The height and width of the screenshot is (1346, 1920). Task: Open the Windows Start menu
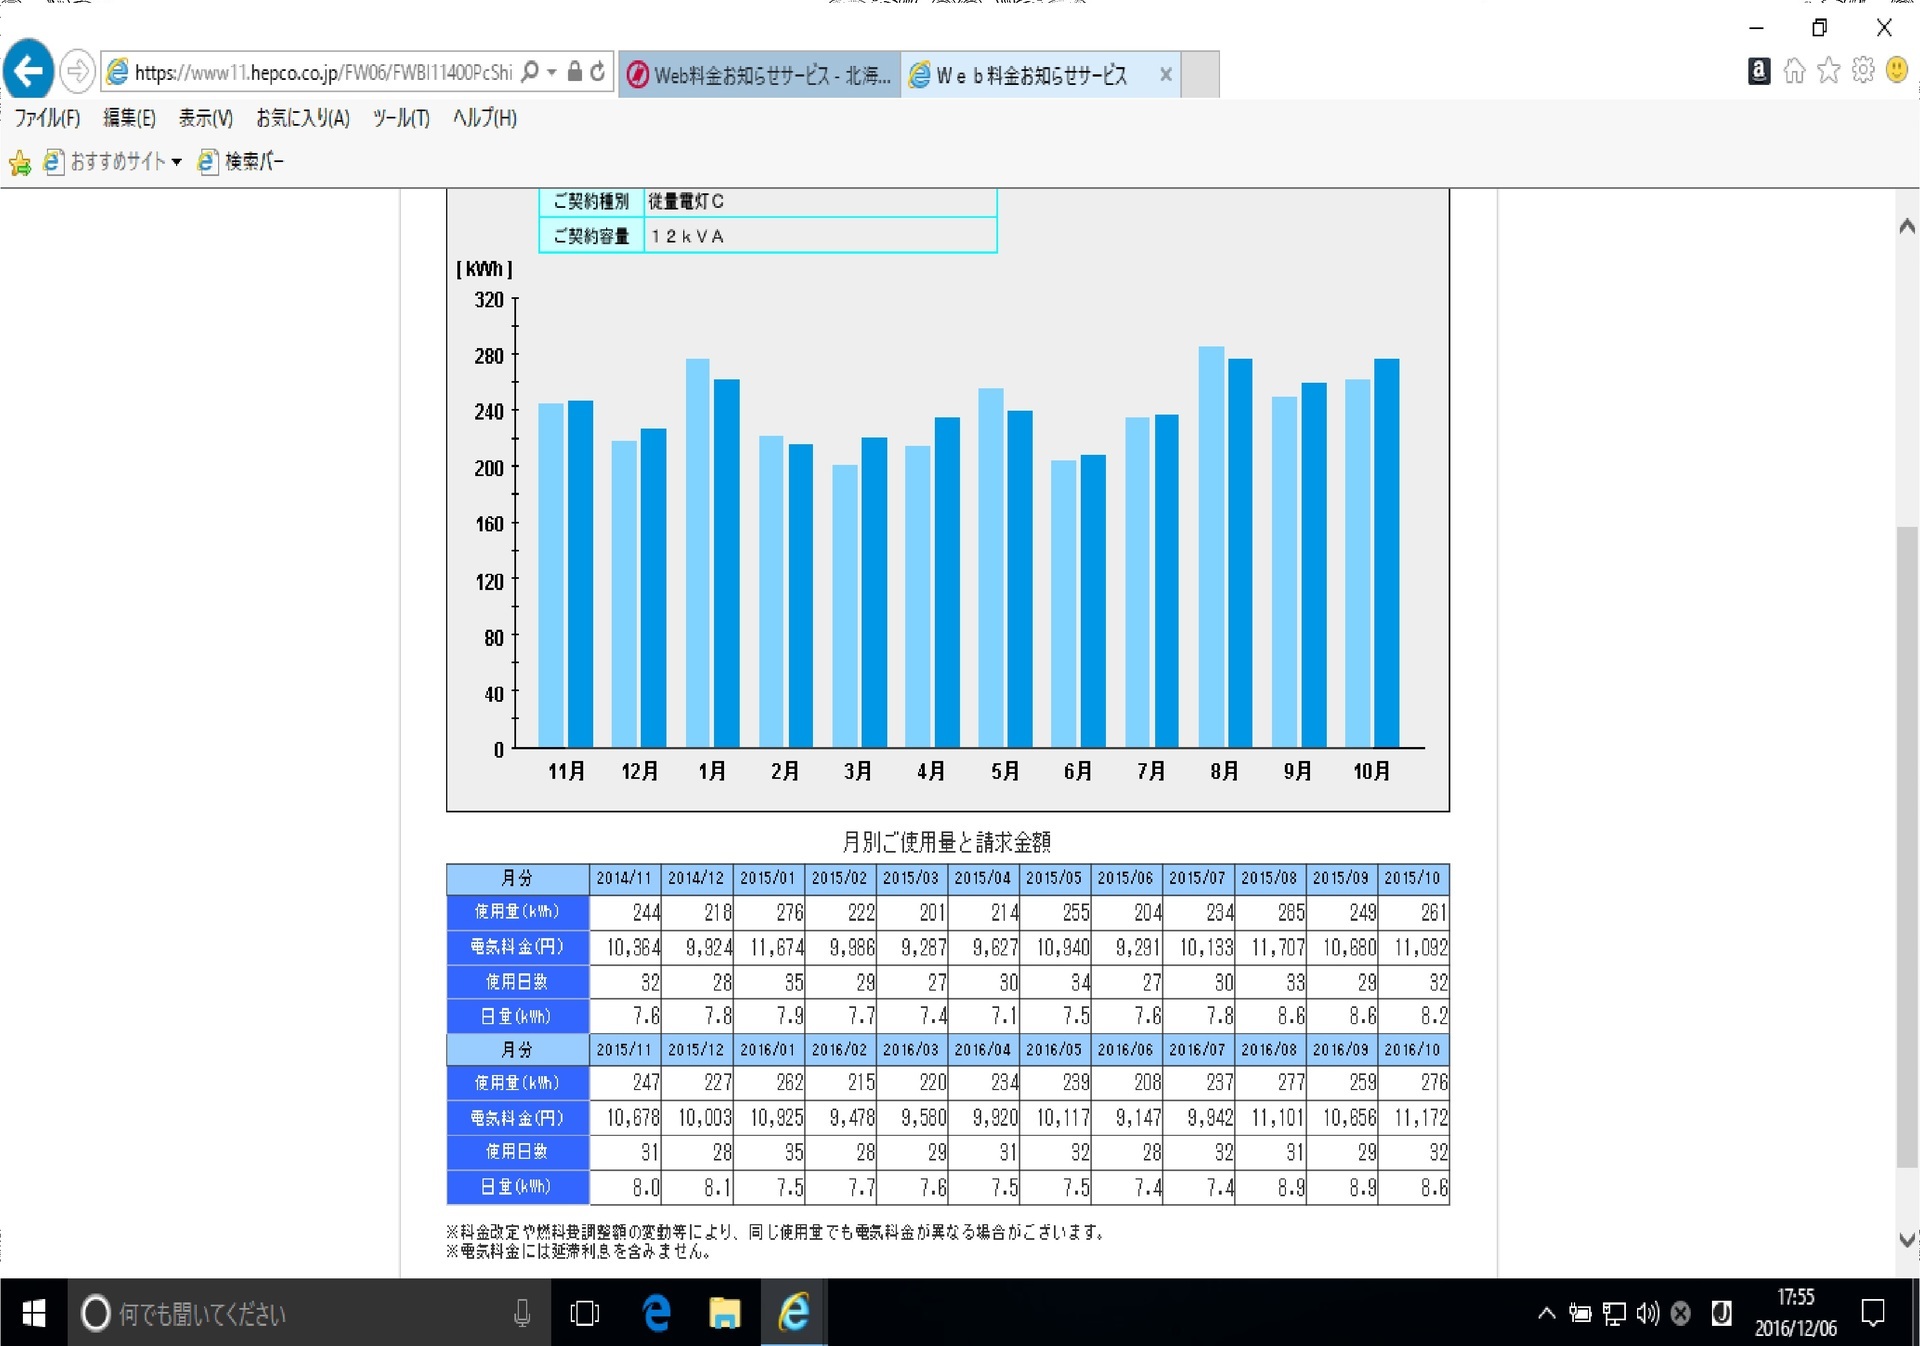point(33,1313)
